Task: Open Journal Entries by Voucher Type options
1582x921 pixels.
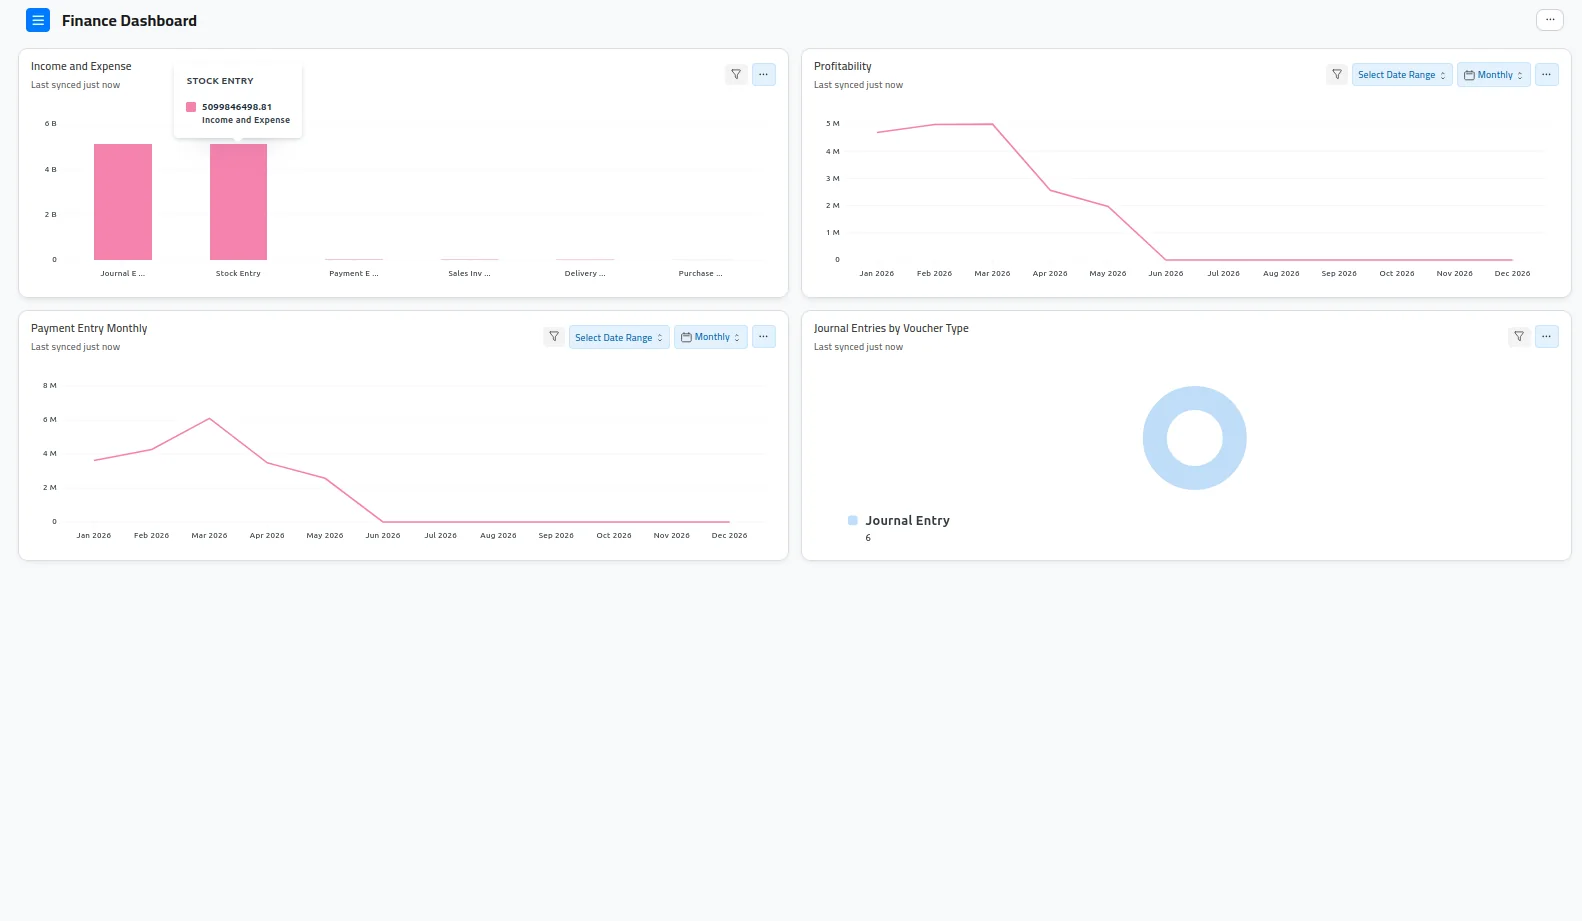Action: click(1547, 337)
